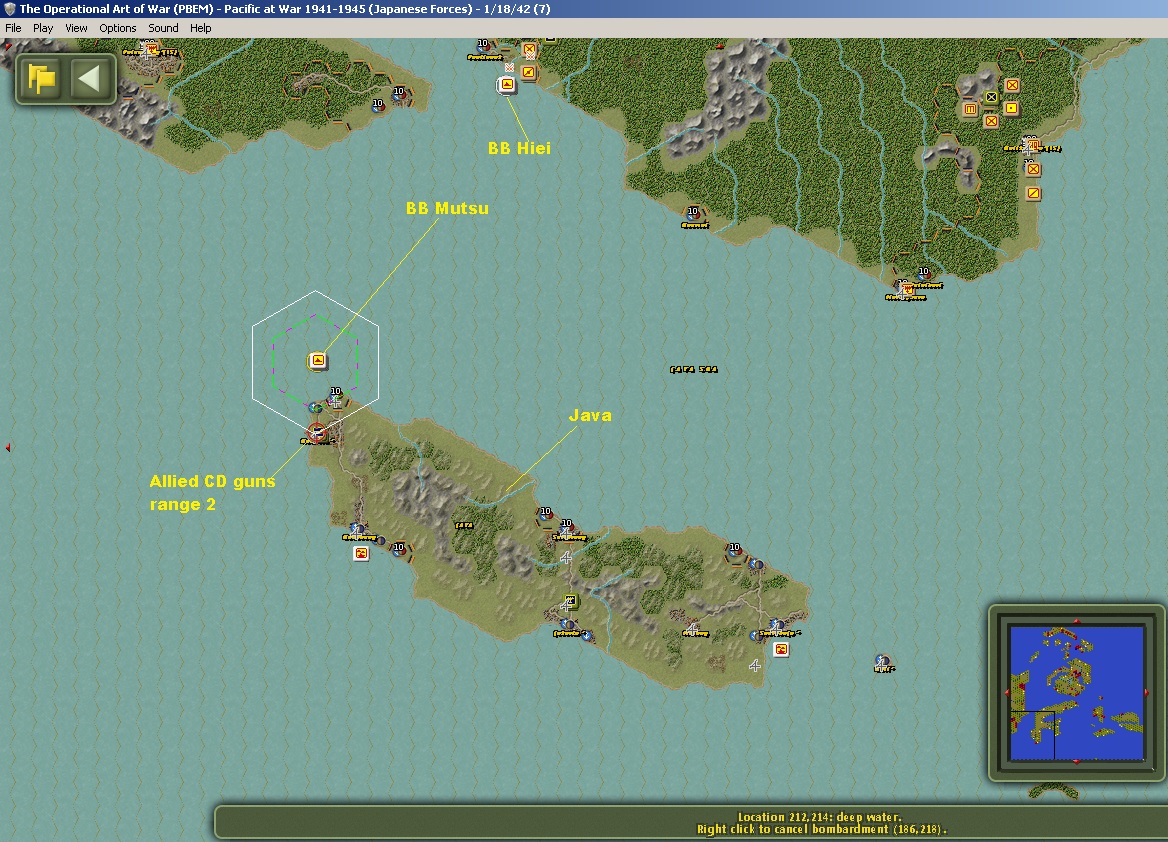Click the 'Right click to cancel bombardment' message
Screen dimensions: 1168x842
point(822,829)
